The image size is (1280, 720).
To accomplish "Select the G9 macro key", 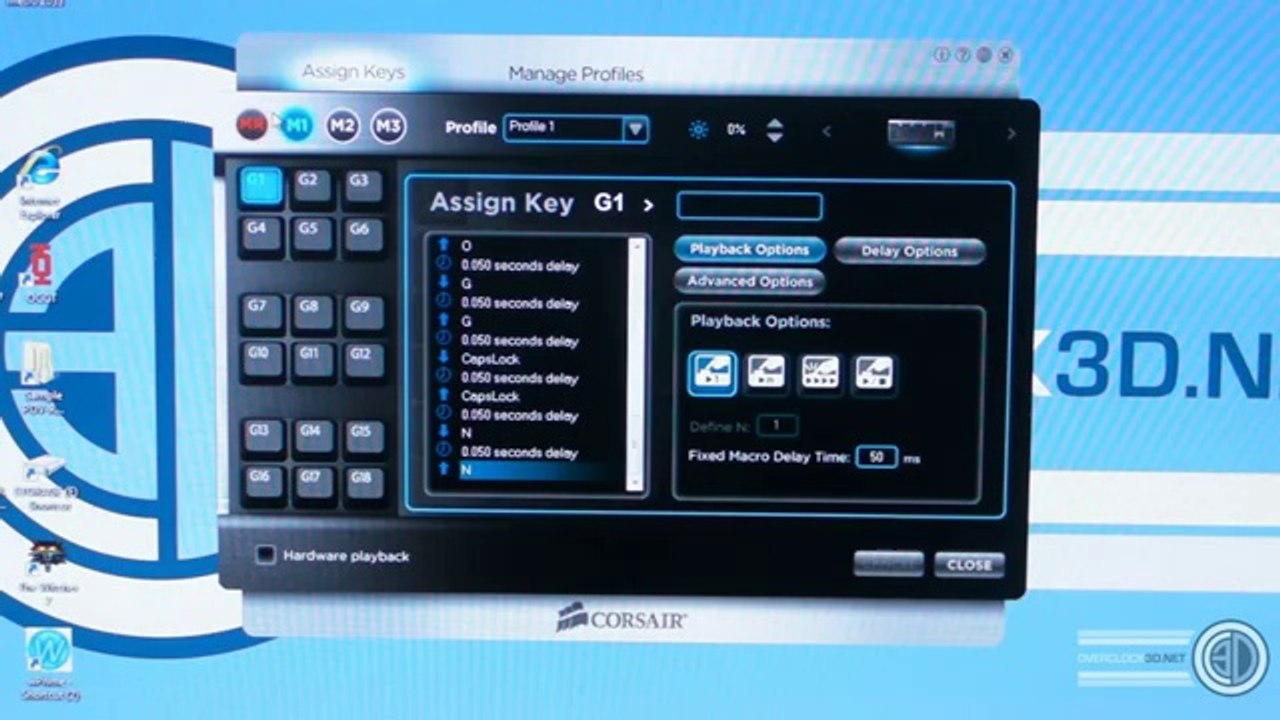I will click(x=362, y=312).
